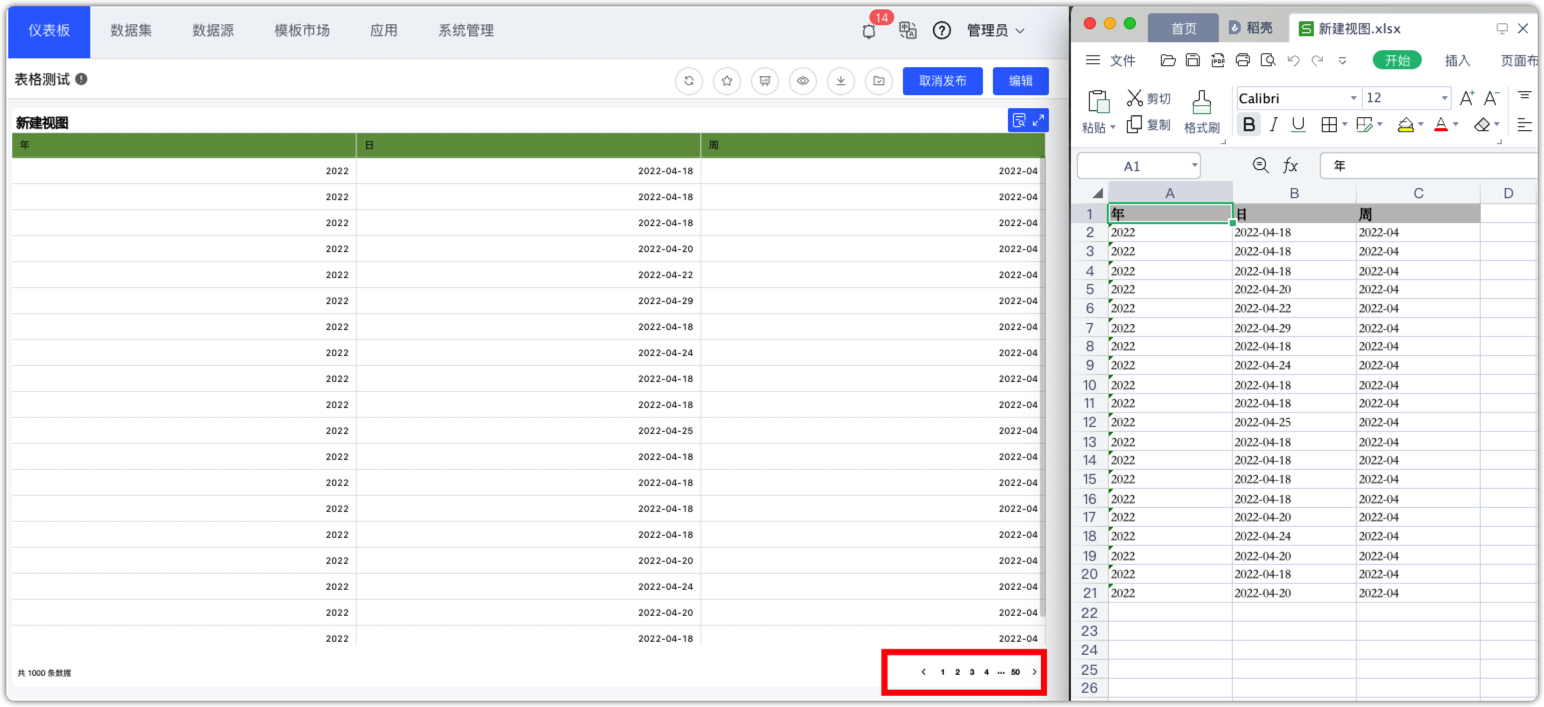Image resolution: width=1544 pixels, height=707 pixels.
Task: Enable italic formatting
Action: coord(1273,124)
